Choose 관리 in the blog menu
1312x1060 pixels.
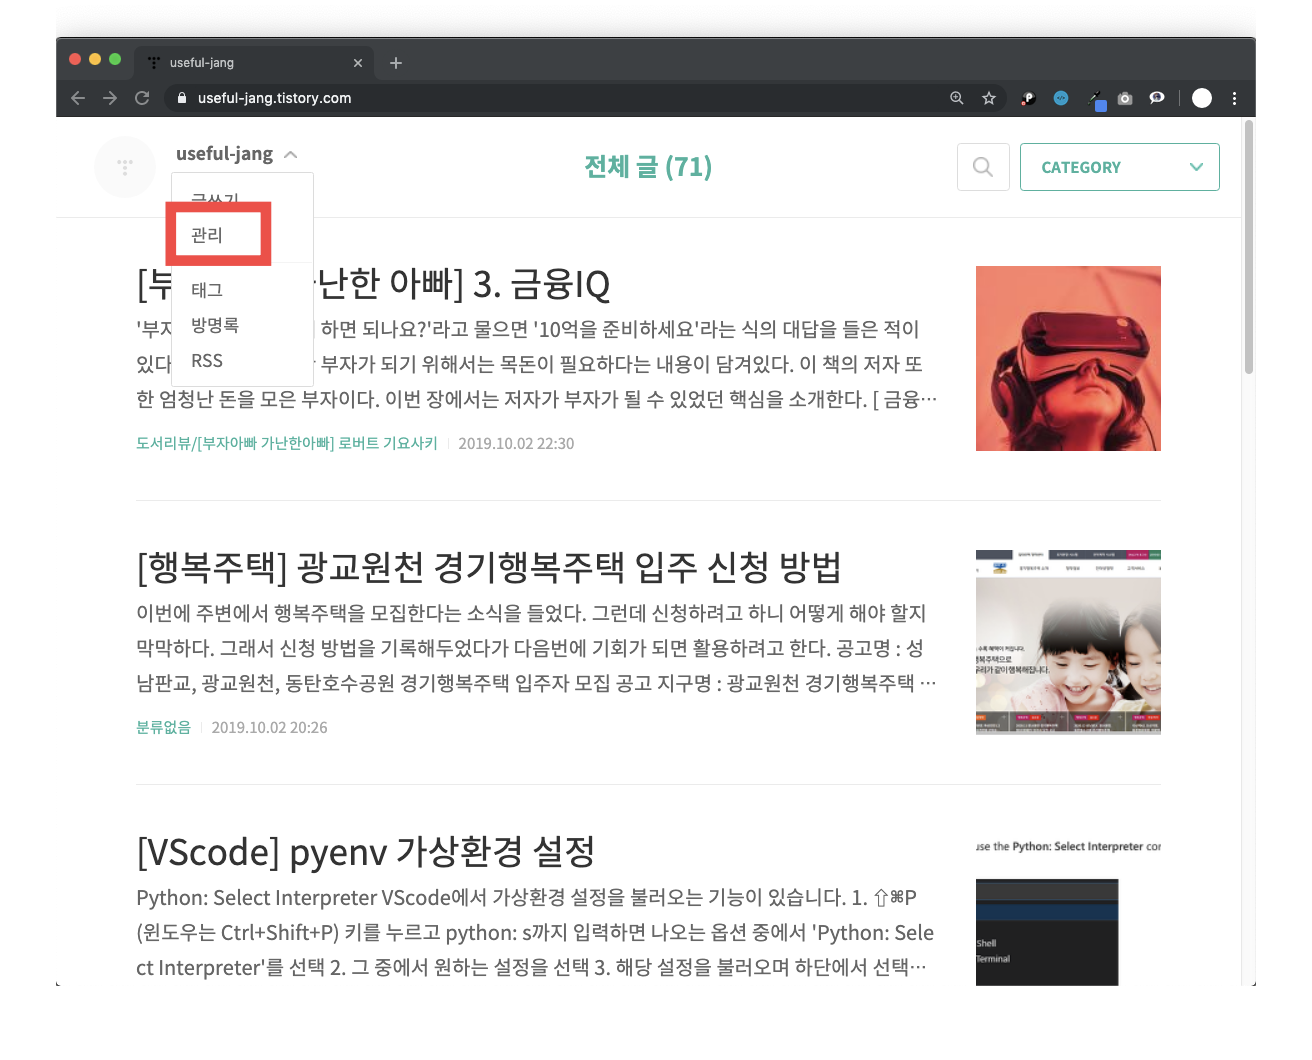click(207, 235)
